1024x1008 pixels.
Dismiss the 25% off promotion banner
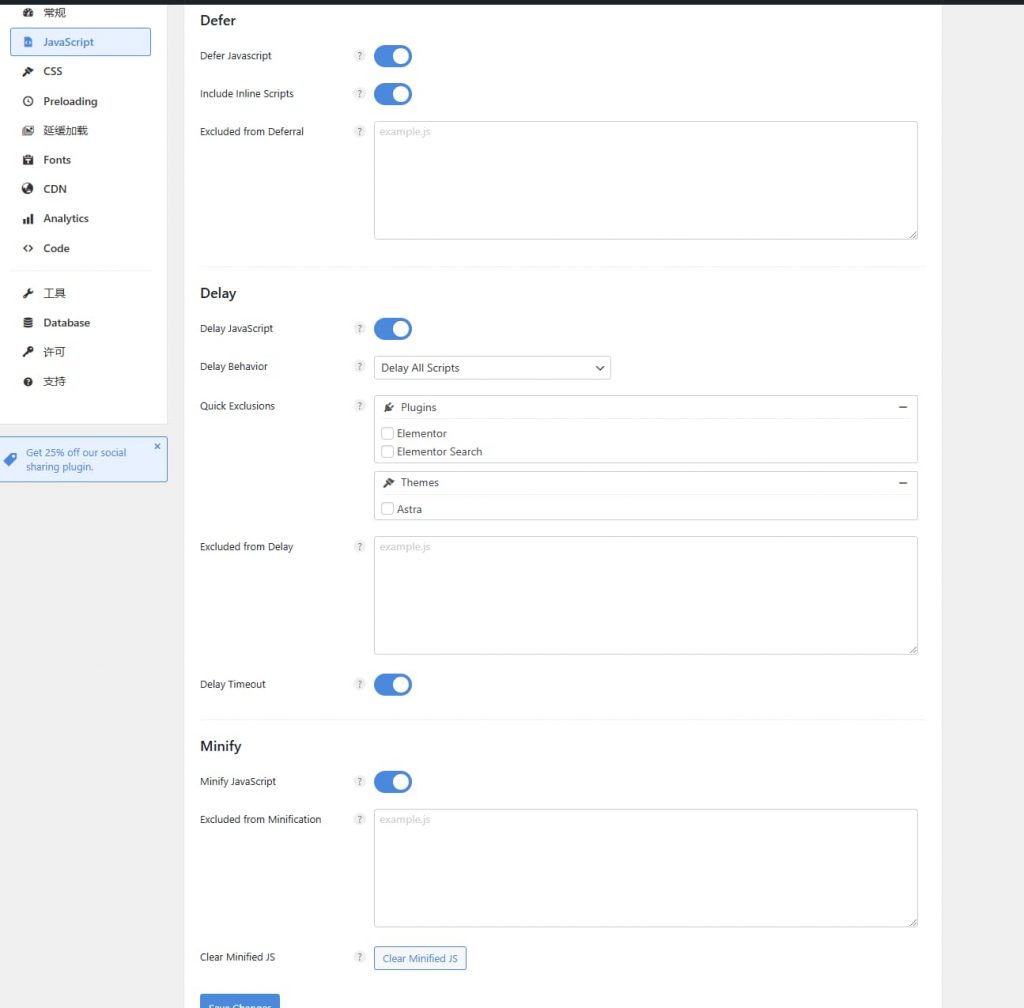click(157, 447)
